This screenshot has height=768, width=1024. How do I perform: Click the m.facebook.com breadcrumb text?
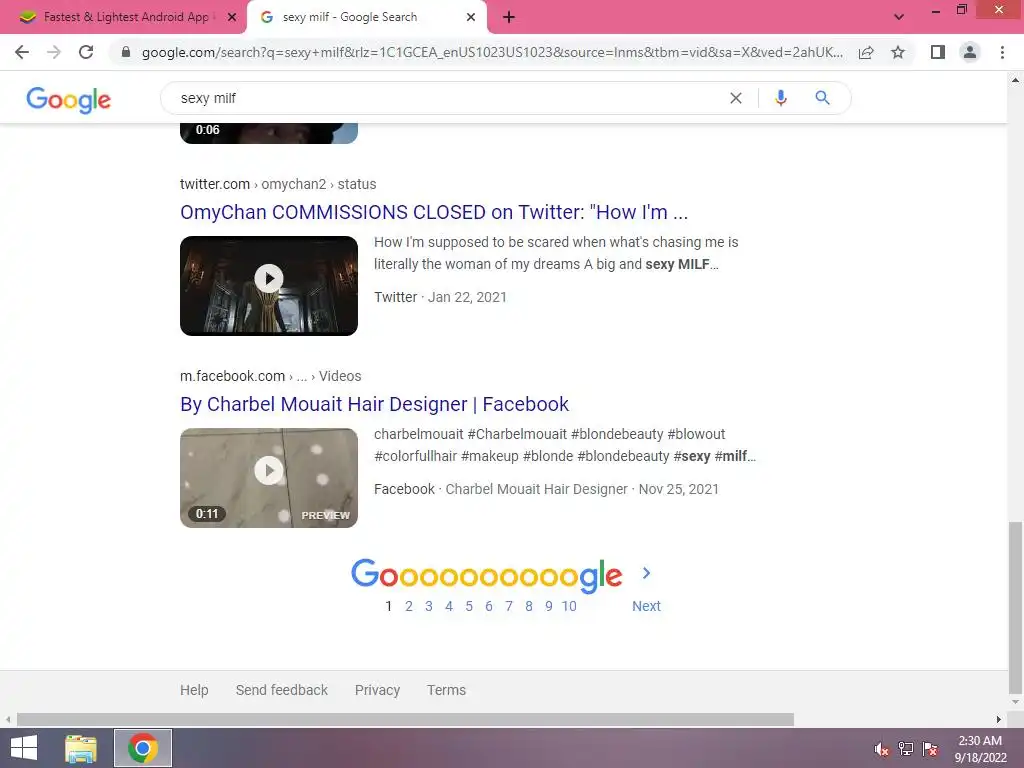(232, 376)
